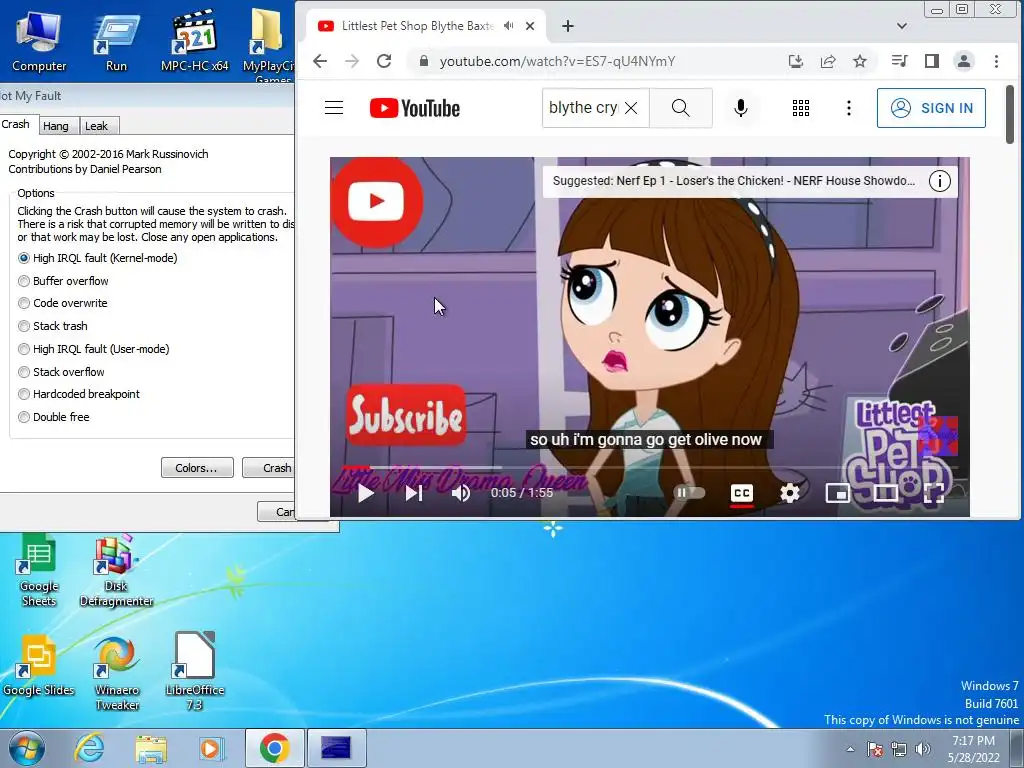This screenshot has height=768, width=1024.
Task: Switch to Leak tab in Not My Fault
Action: [97, 126]
